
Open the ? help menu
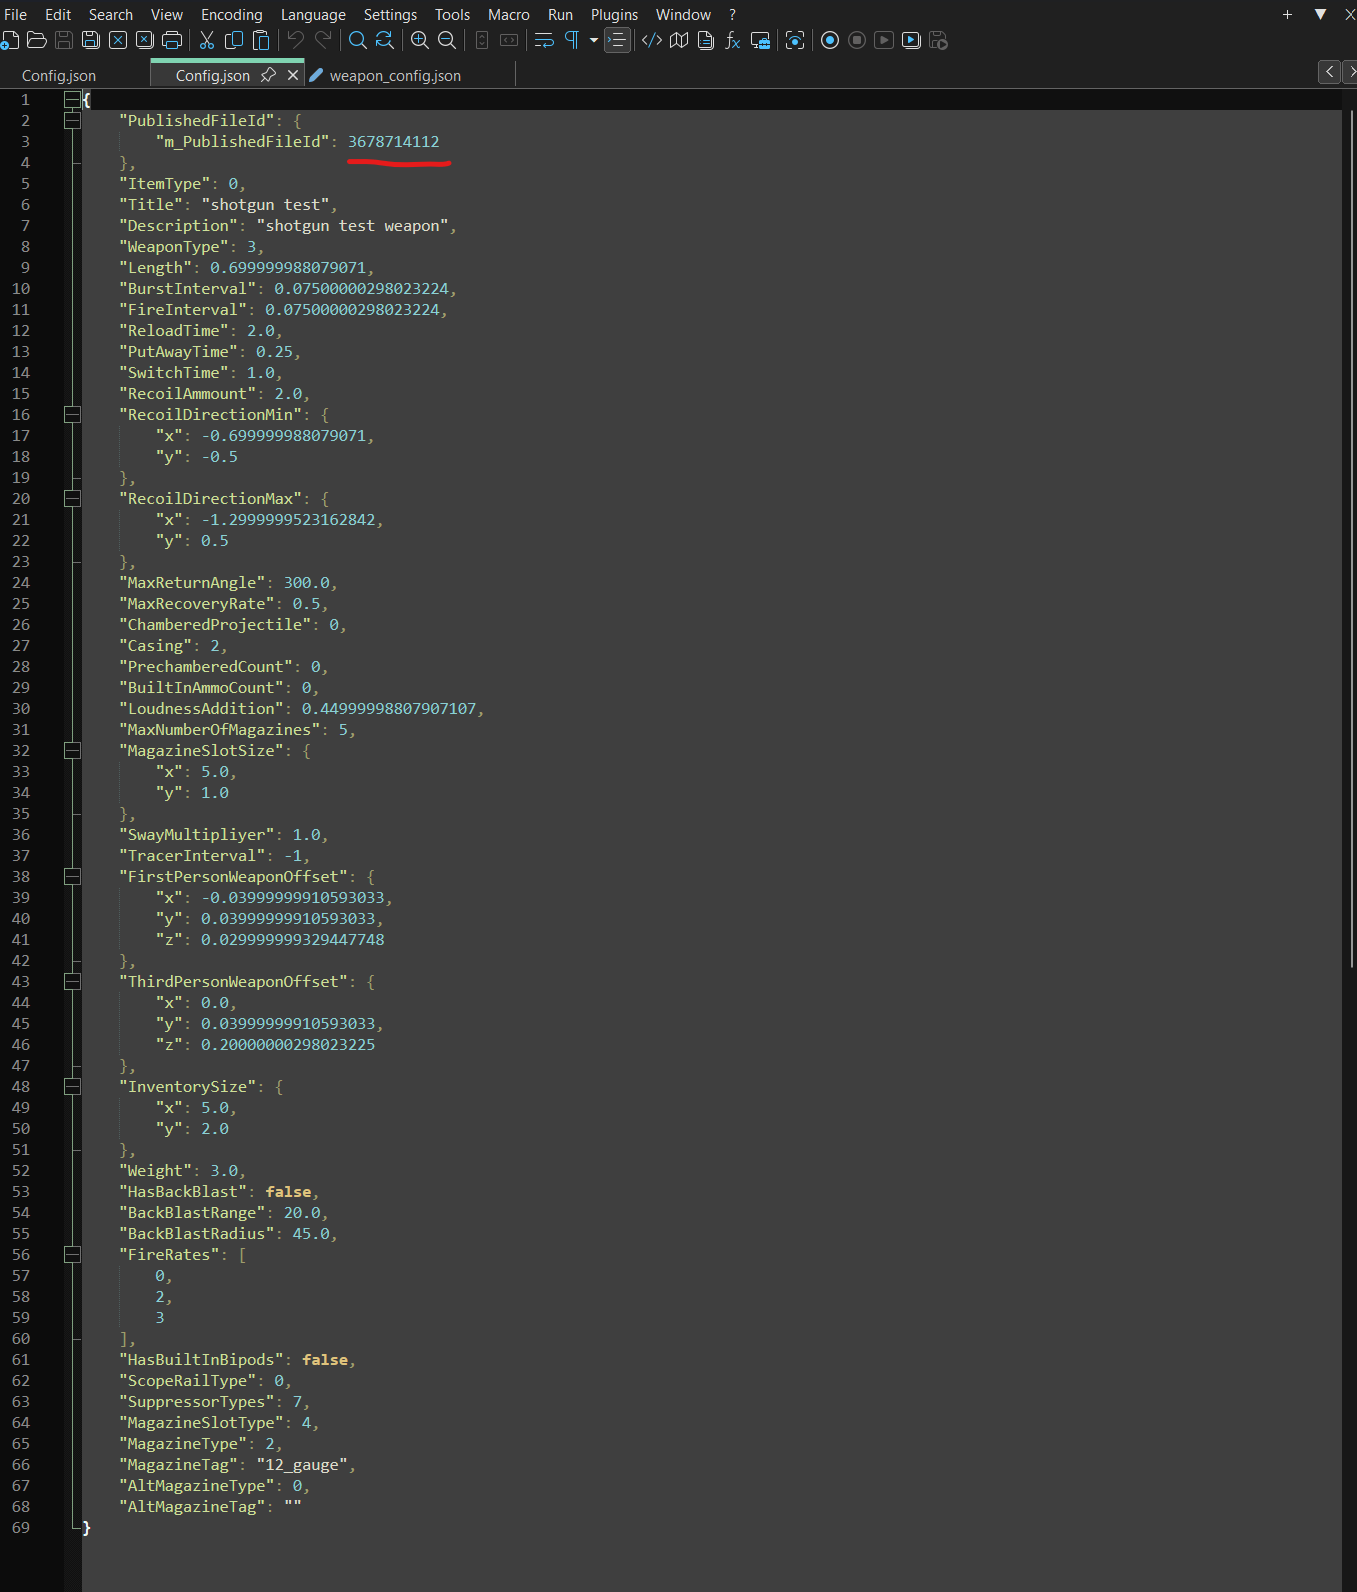tap(732, 14)
